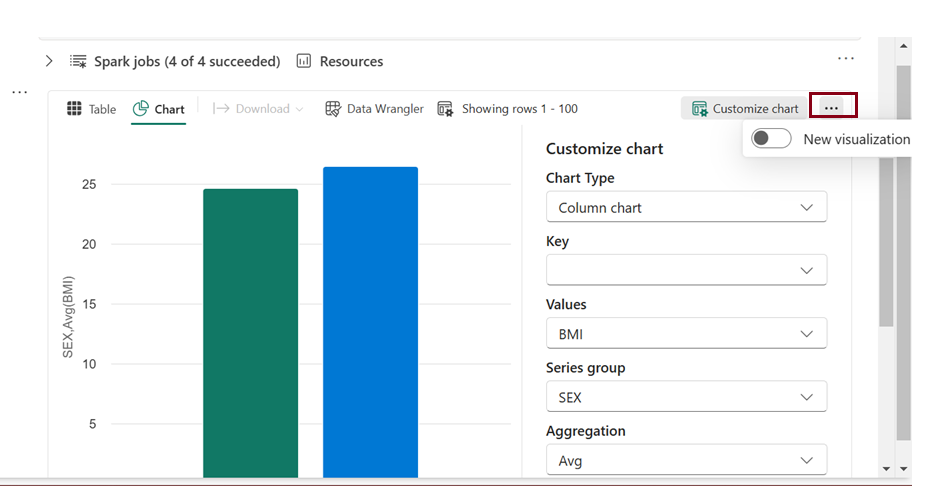The width and height of the screenshot is (930, 486).
Task: Open the Aggregation dropdown showing Avg
Action: click(x=686, y=460)
